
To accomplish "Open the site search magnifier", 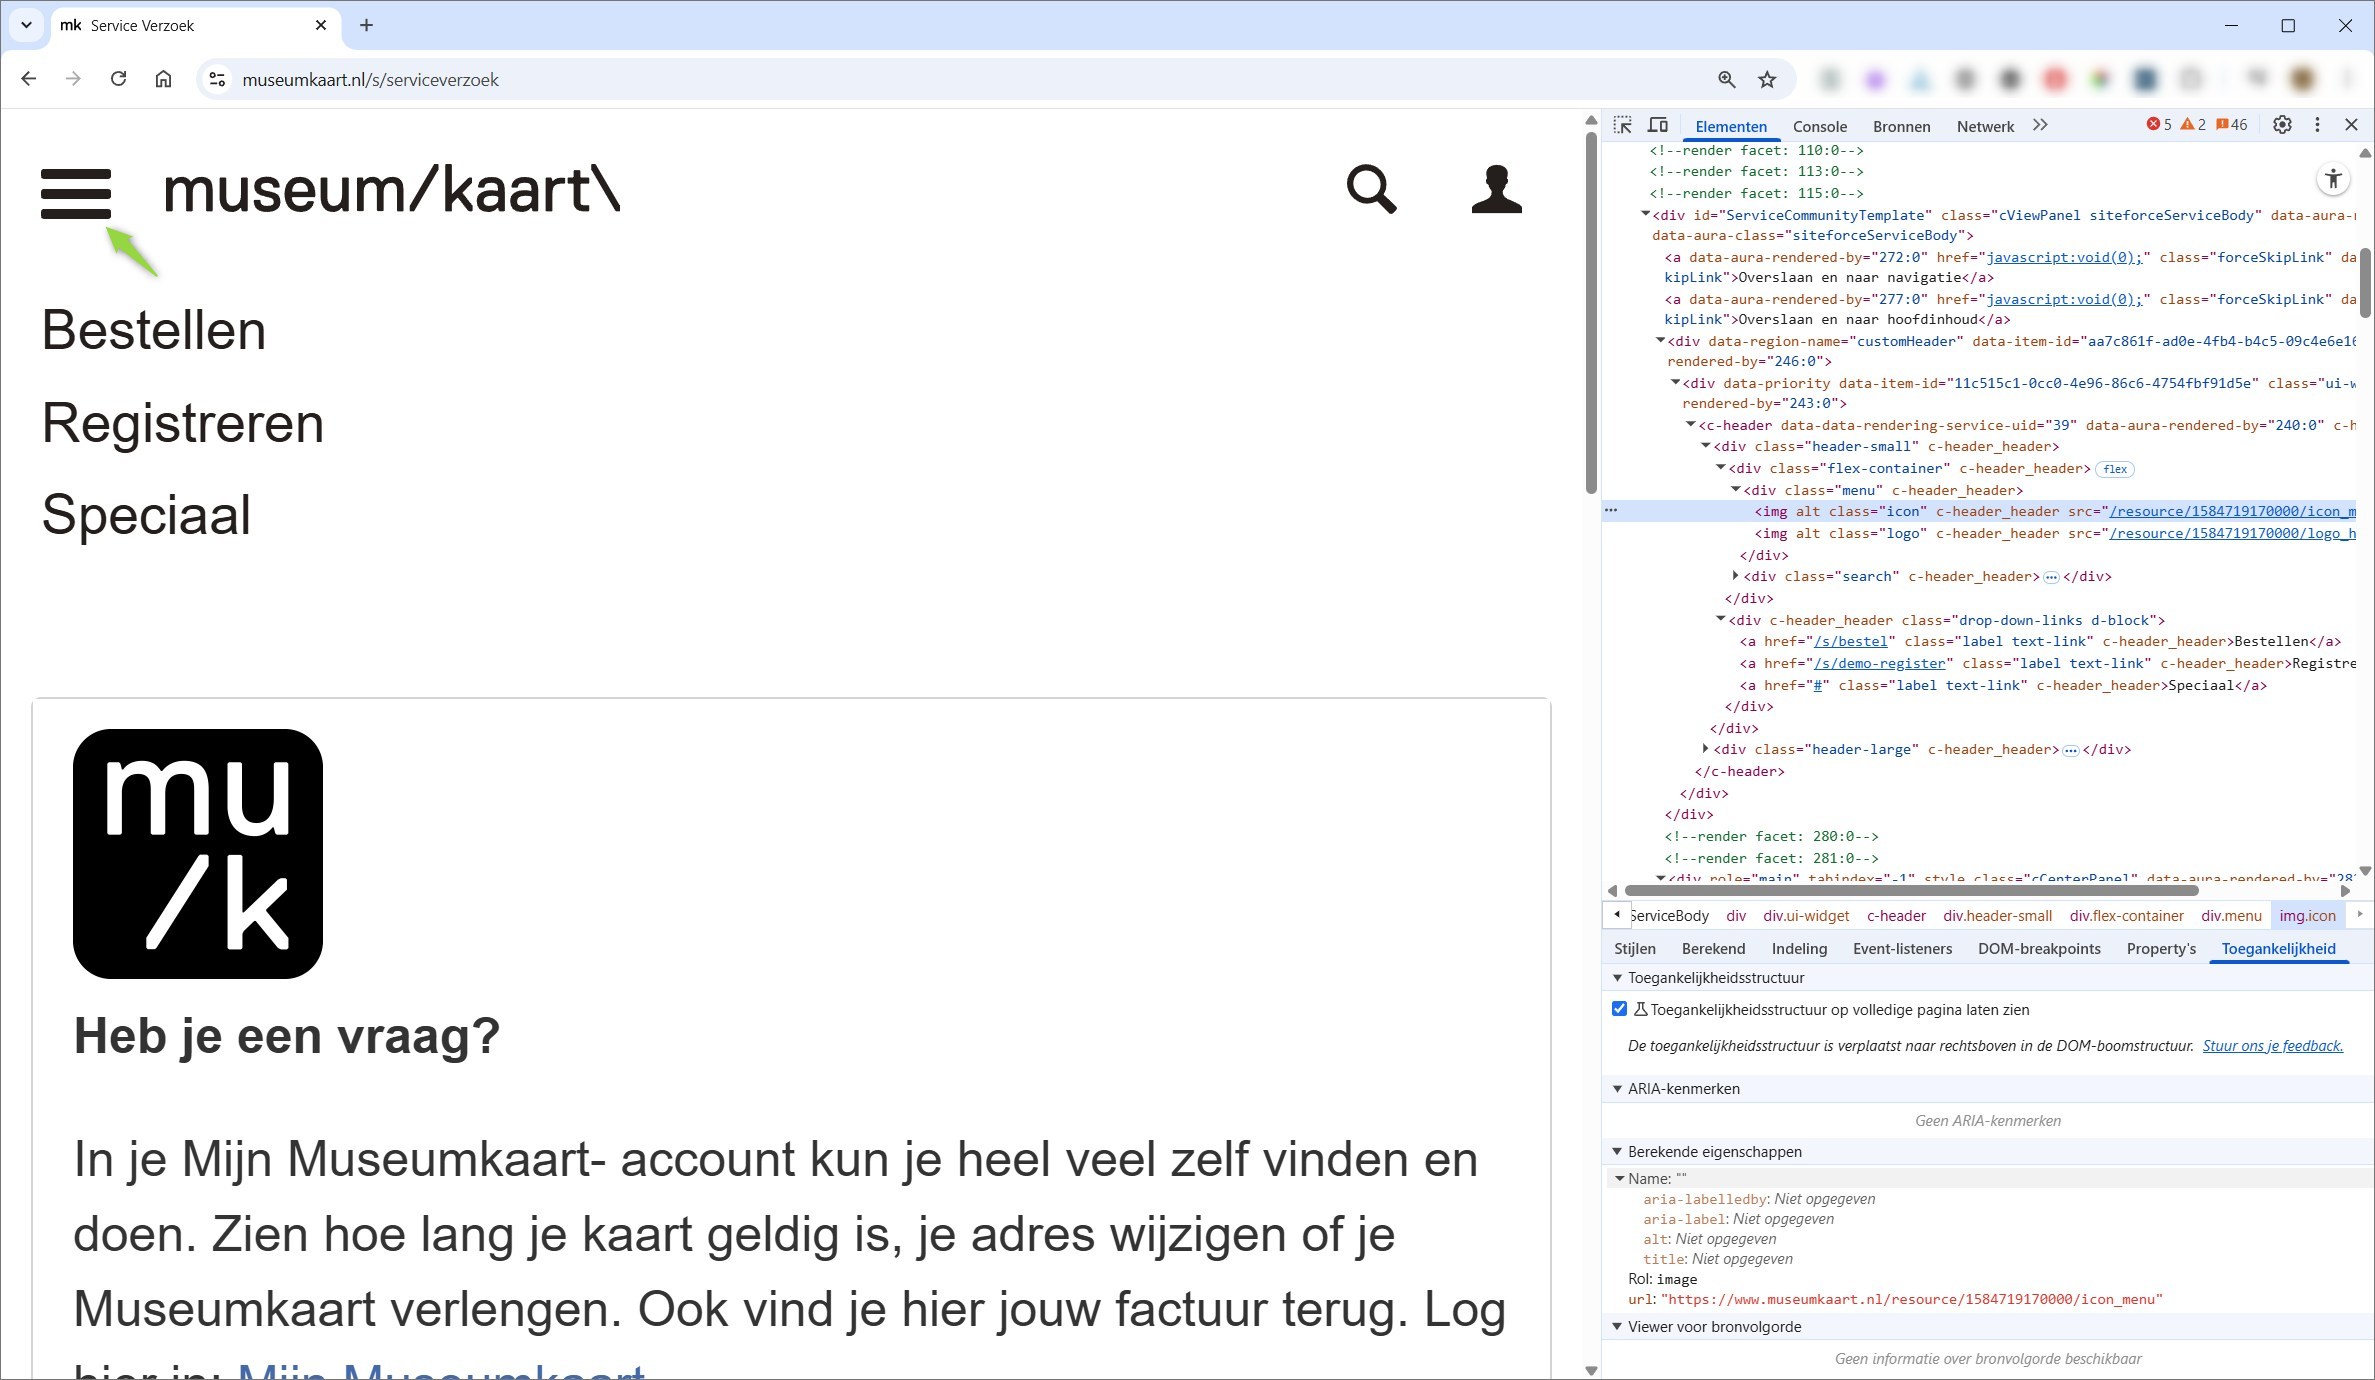I will [x=1370, y=190].
